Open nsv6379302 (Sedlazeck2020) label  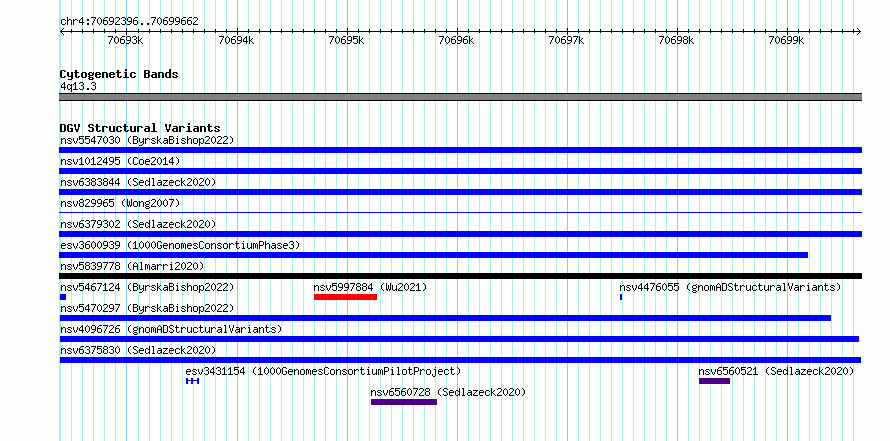pyautogui.click(x=138, y=224)
